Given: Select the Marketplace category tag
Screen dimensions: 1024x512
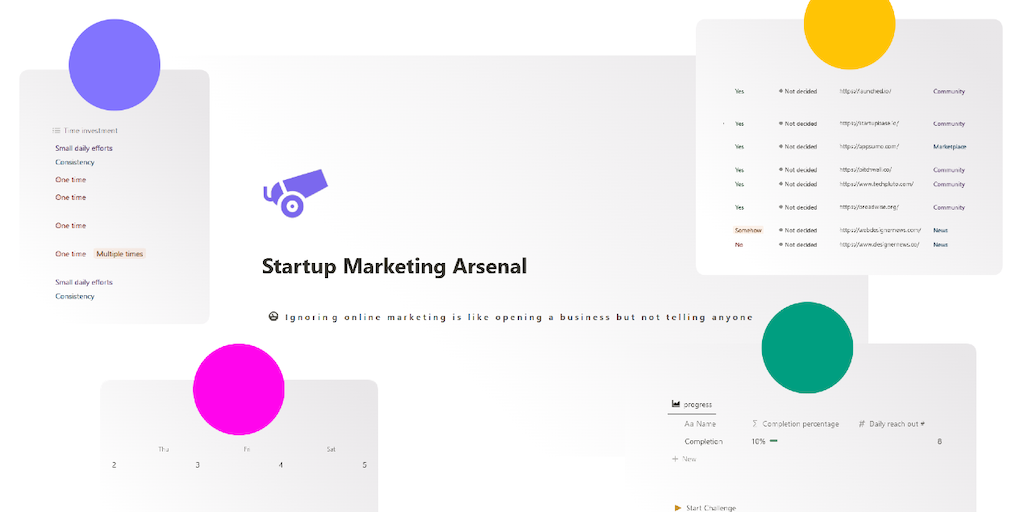Looking at the screenshot, I should 949,147.
